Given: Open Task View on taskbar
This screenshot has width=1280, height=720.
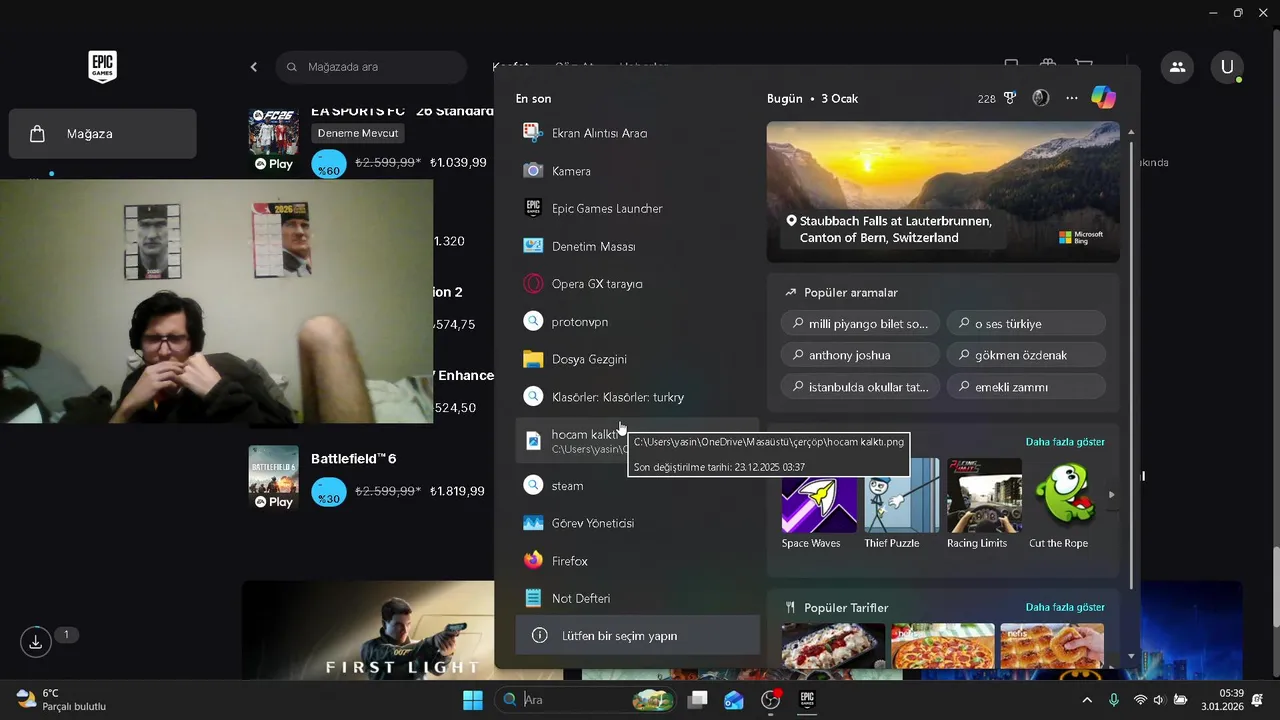Looking at the screenshot, I should 698,700.
